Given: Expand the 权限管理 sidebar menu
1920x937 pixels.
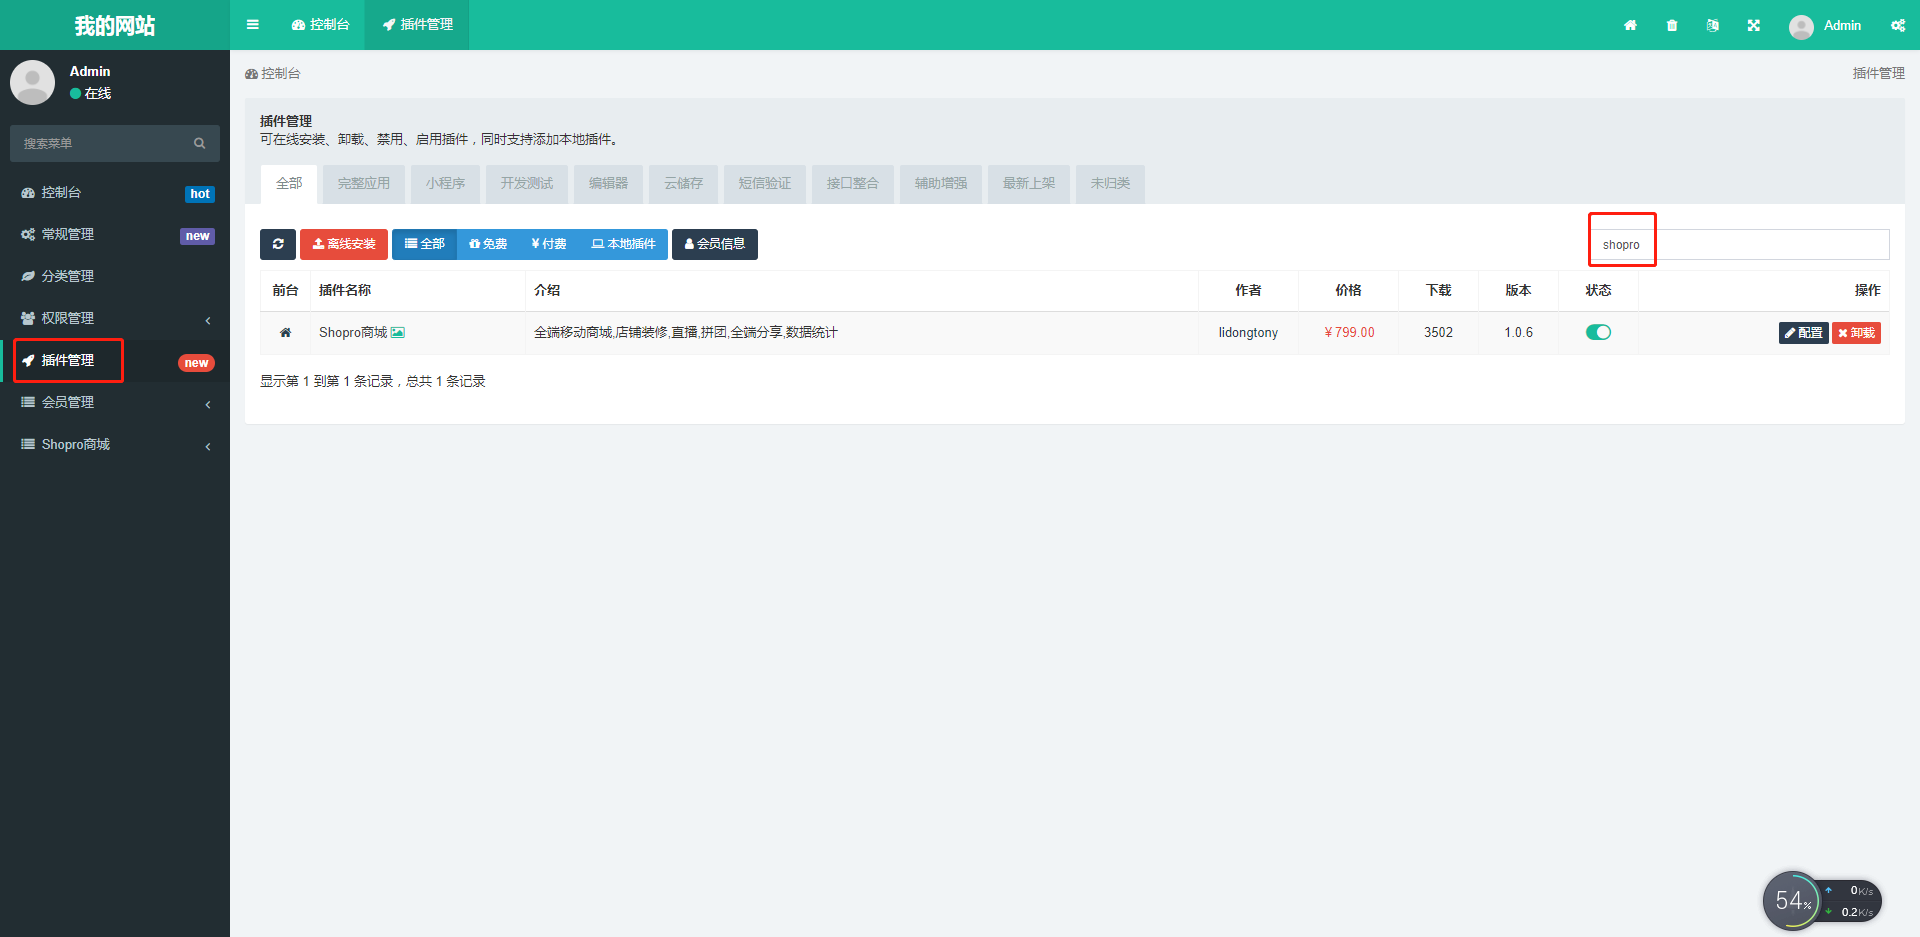Looking at the screenshot, I should coord(115,318).
